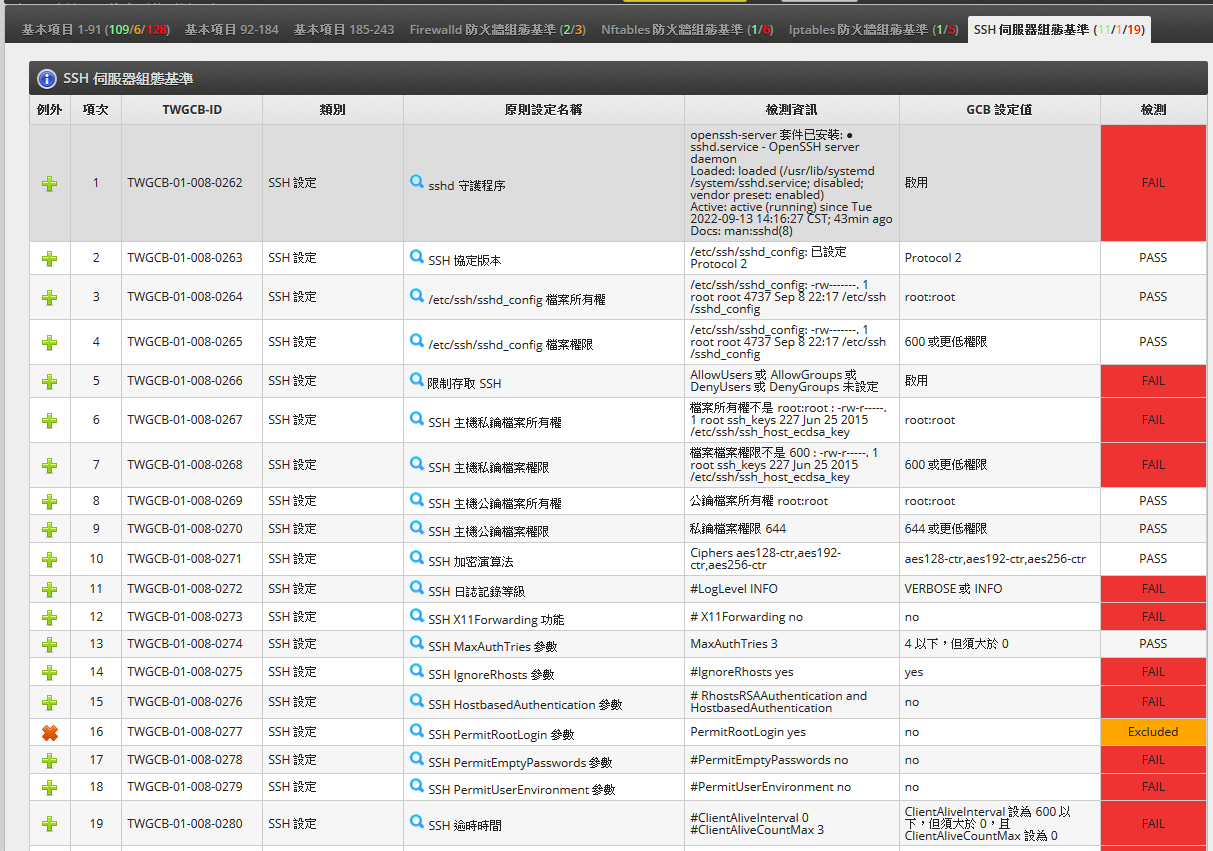This screenshot has width=1213, height=851.
Task: Click magnifier next to 限制存取 SSH
Action: (x=417, y=380)
